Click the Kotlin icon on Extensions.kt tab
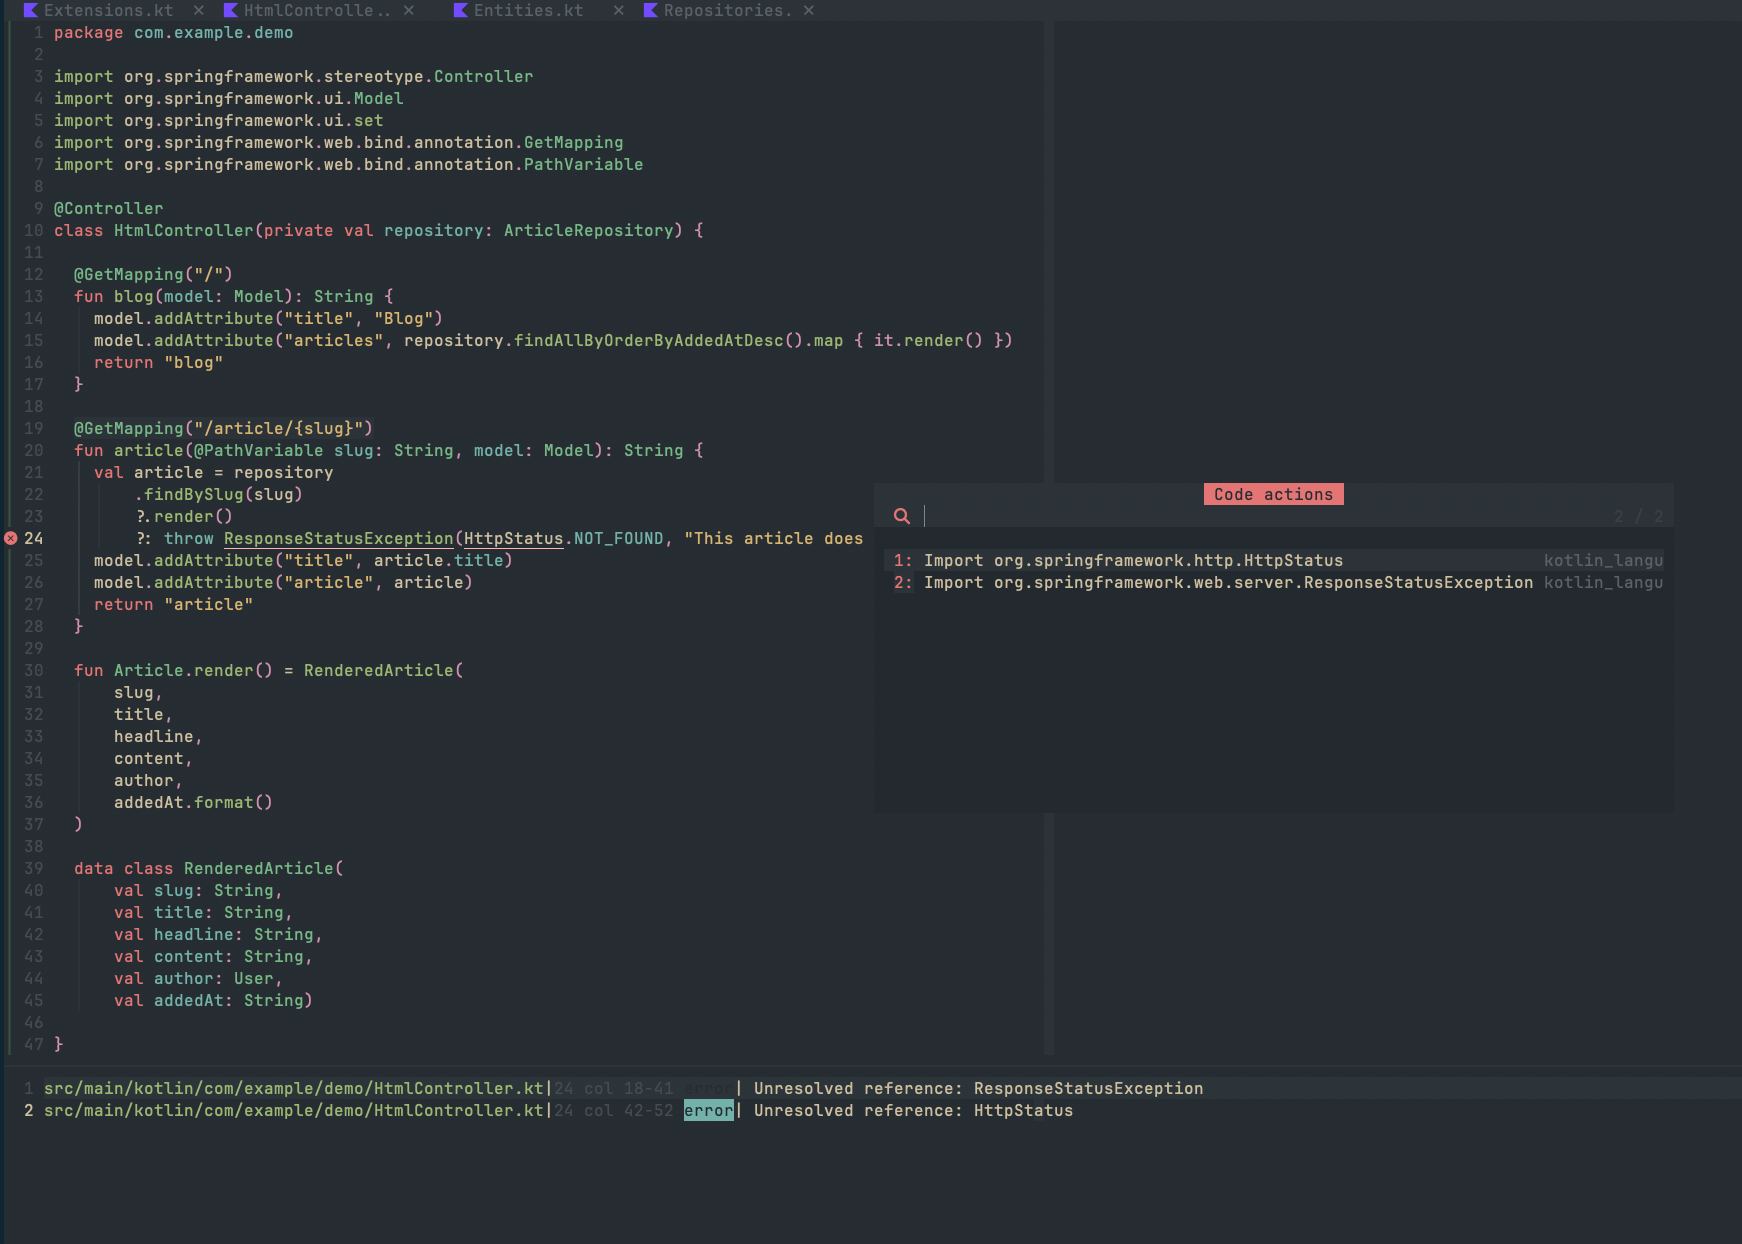The image size is (1742, 1244). click(x=30, y=10)
